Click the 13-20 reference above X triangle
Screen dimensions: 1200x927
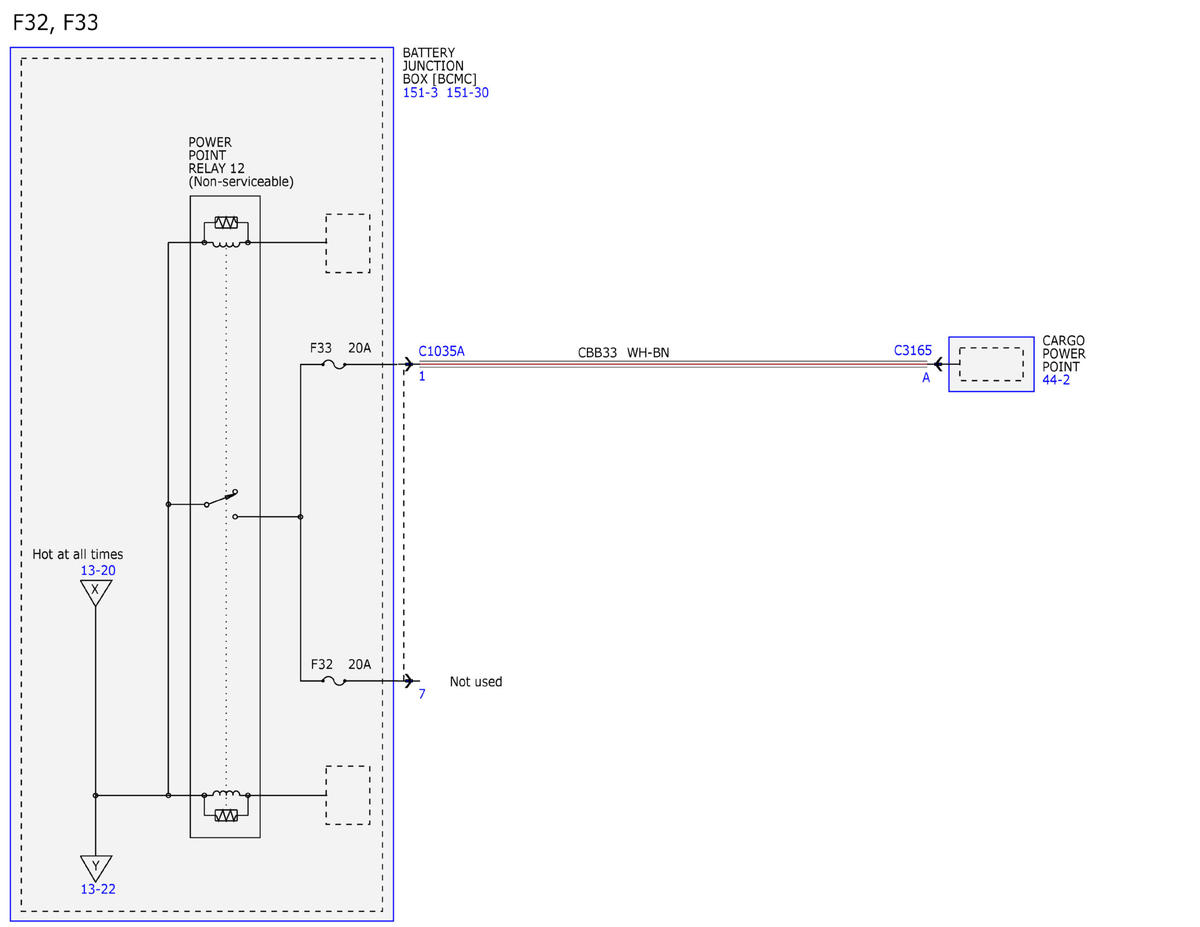coord(98,571)
